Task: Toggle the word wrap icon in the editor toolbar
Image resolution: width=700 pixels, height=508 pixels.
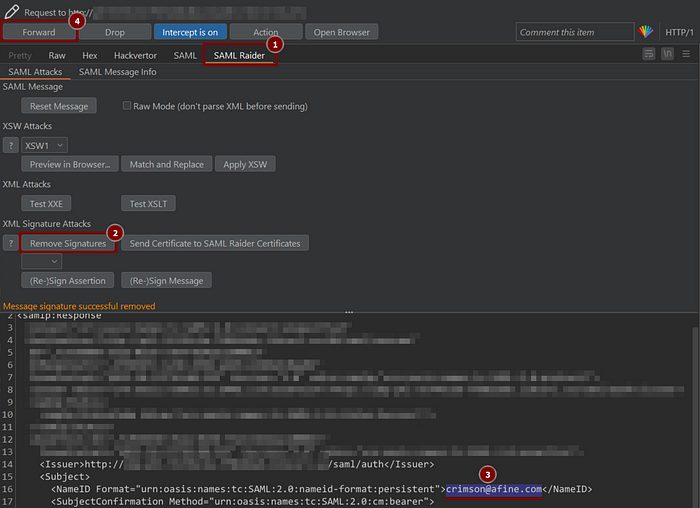Action: (649, 54)
